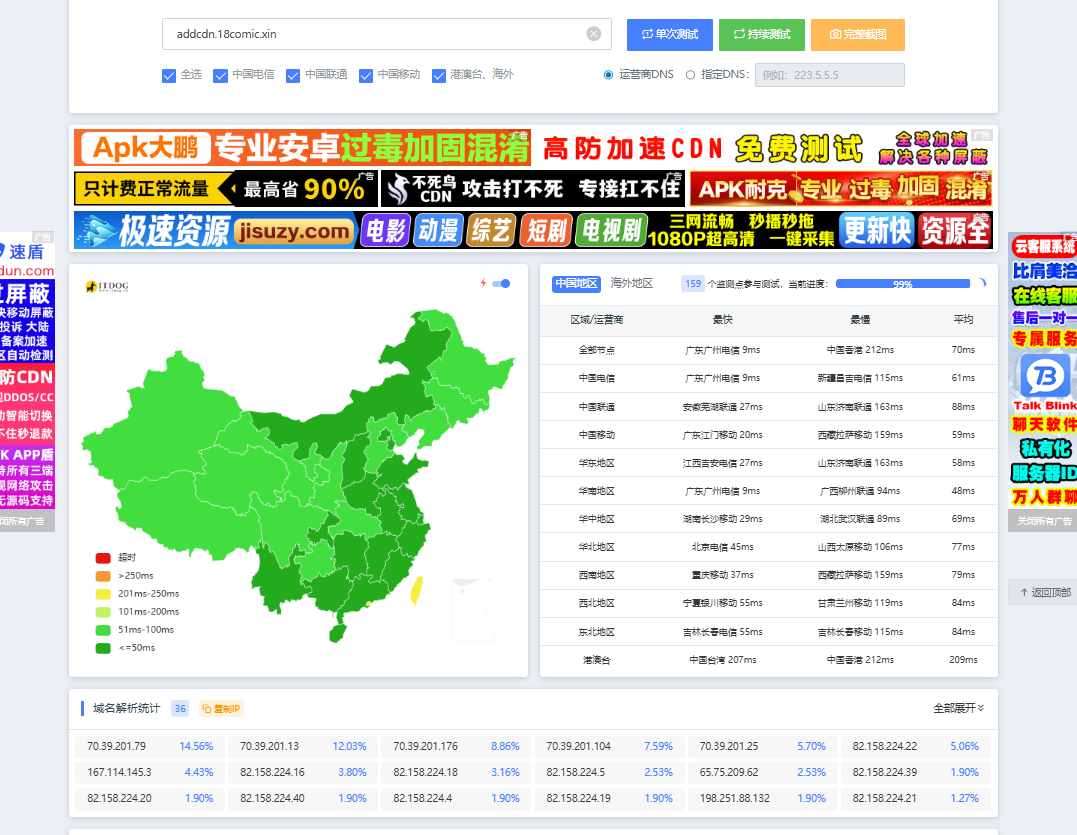Click the red 超时 legend swatch
This screenshot has width=1077, height=835.
tap(103, 558)
